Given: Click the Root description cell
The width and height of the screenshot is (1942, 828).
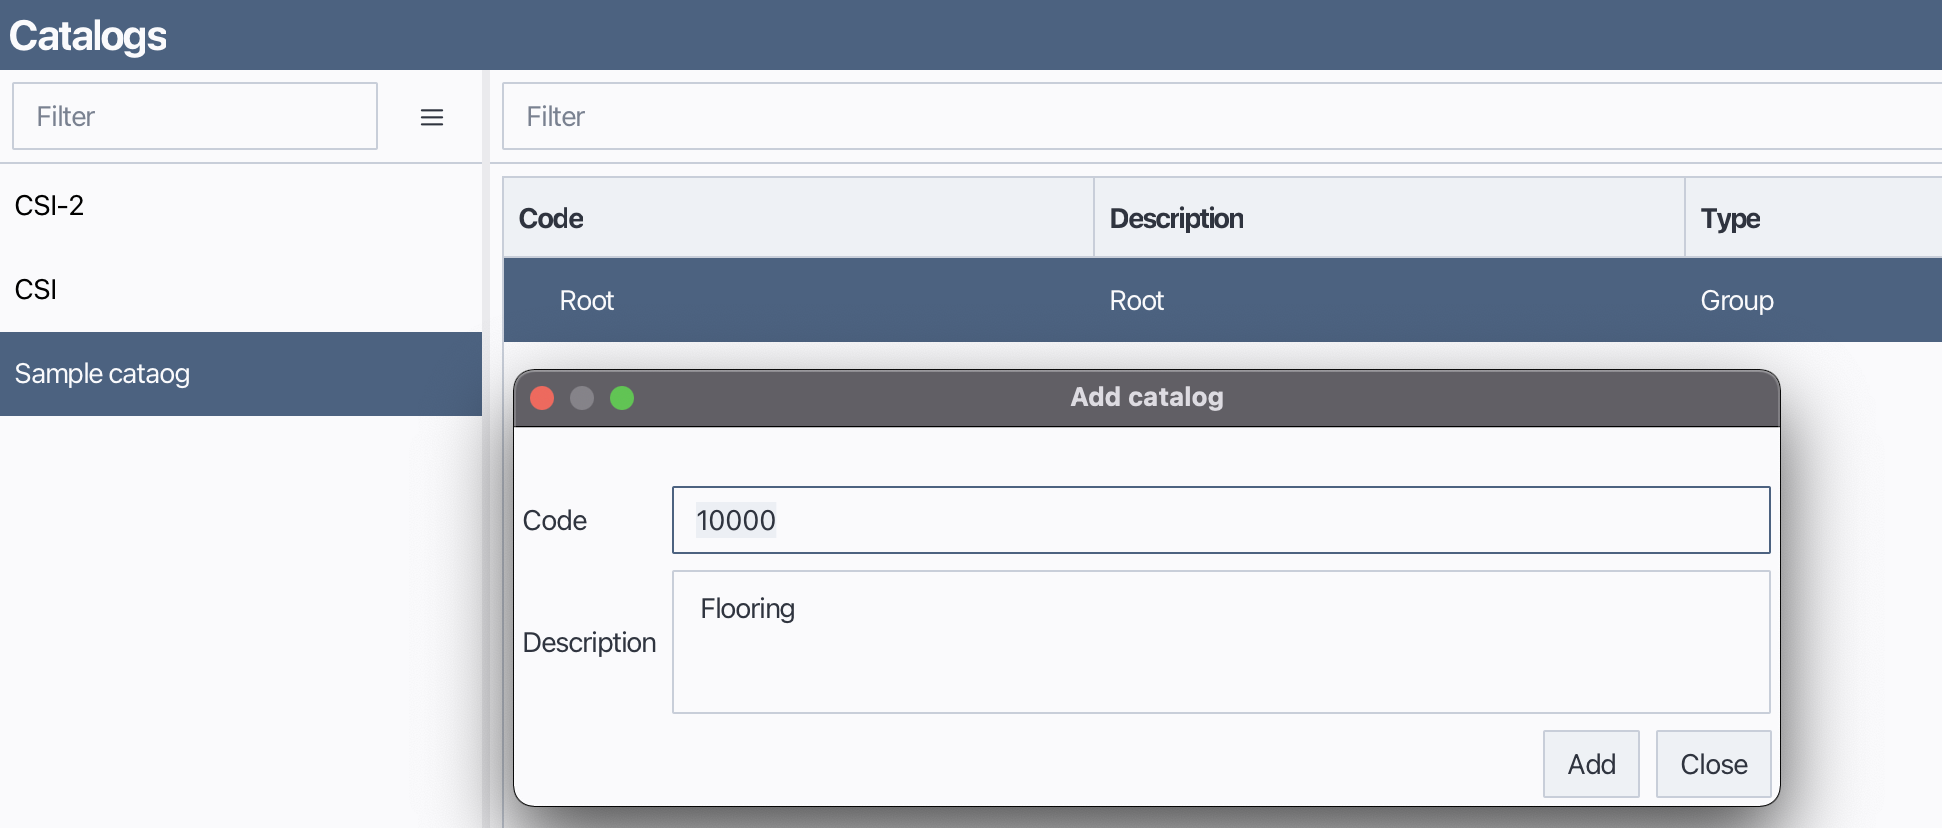Looking at the screenshot, I should tap(1389, 300).
